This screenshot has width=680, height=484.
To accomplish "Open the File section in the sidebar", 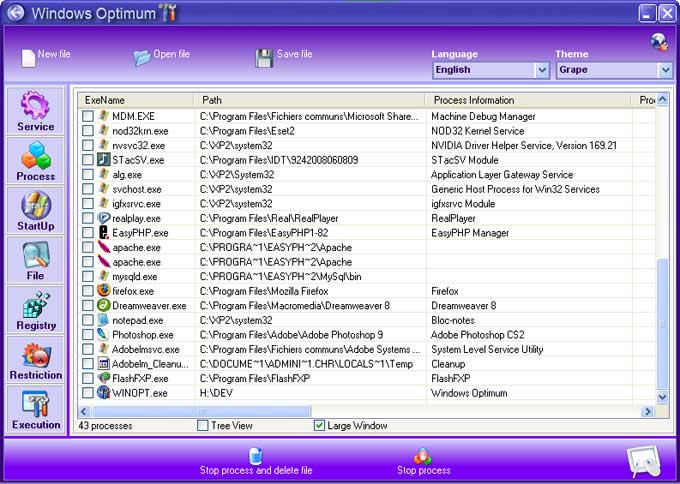I will pyautogui.click(x=36, y=260).
